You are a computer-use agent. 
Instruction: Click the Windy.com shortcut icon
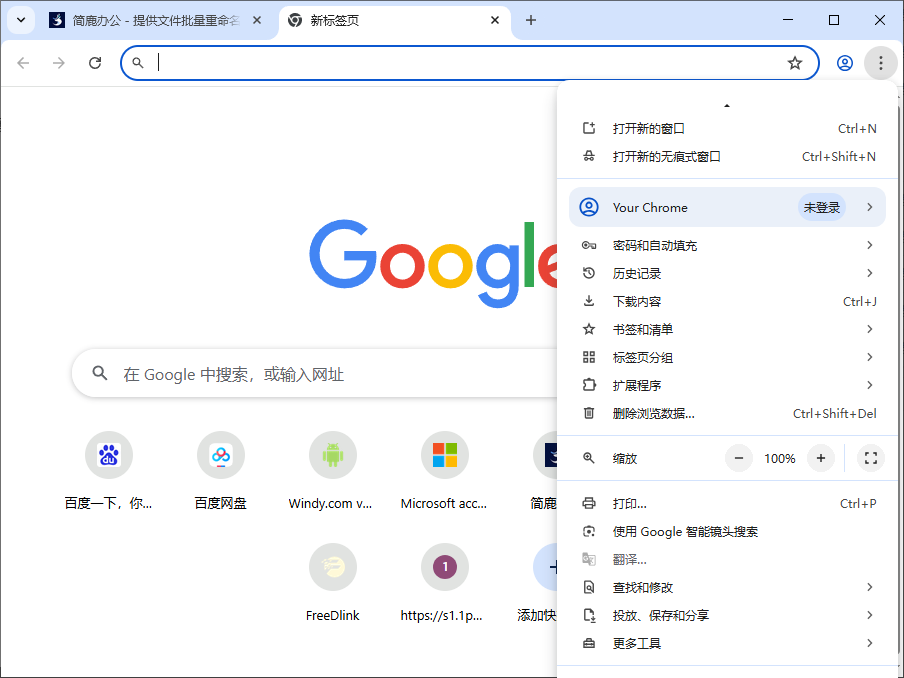point(333,455)
